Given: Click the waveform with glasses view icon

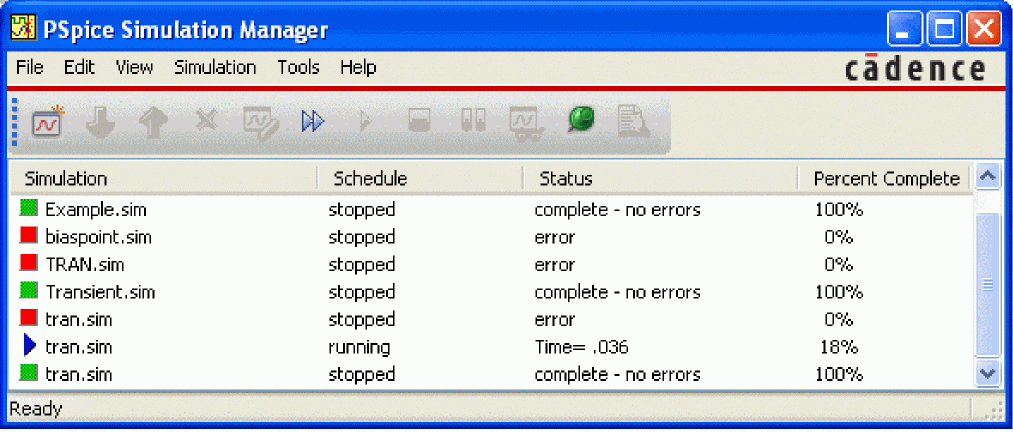Looking at the screenshot, I should click(x=527, y=121).
